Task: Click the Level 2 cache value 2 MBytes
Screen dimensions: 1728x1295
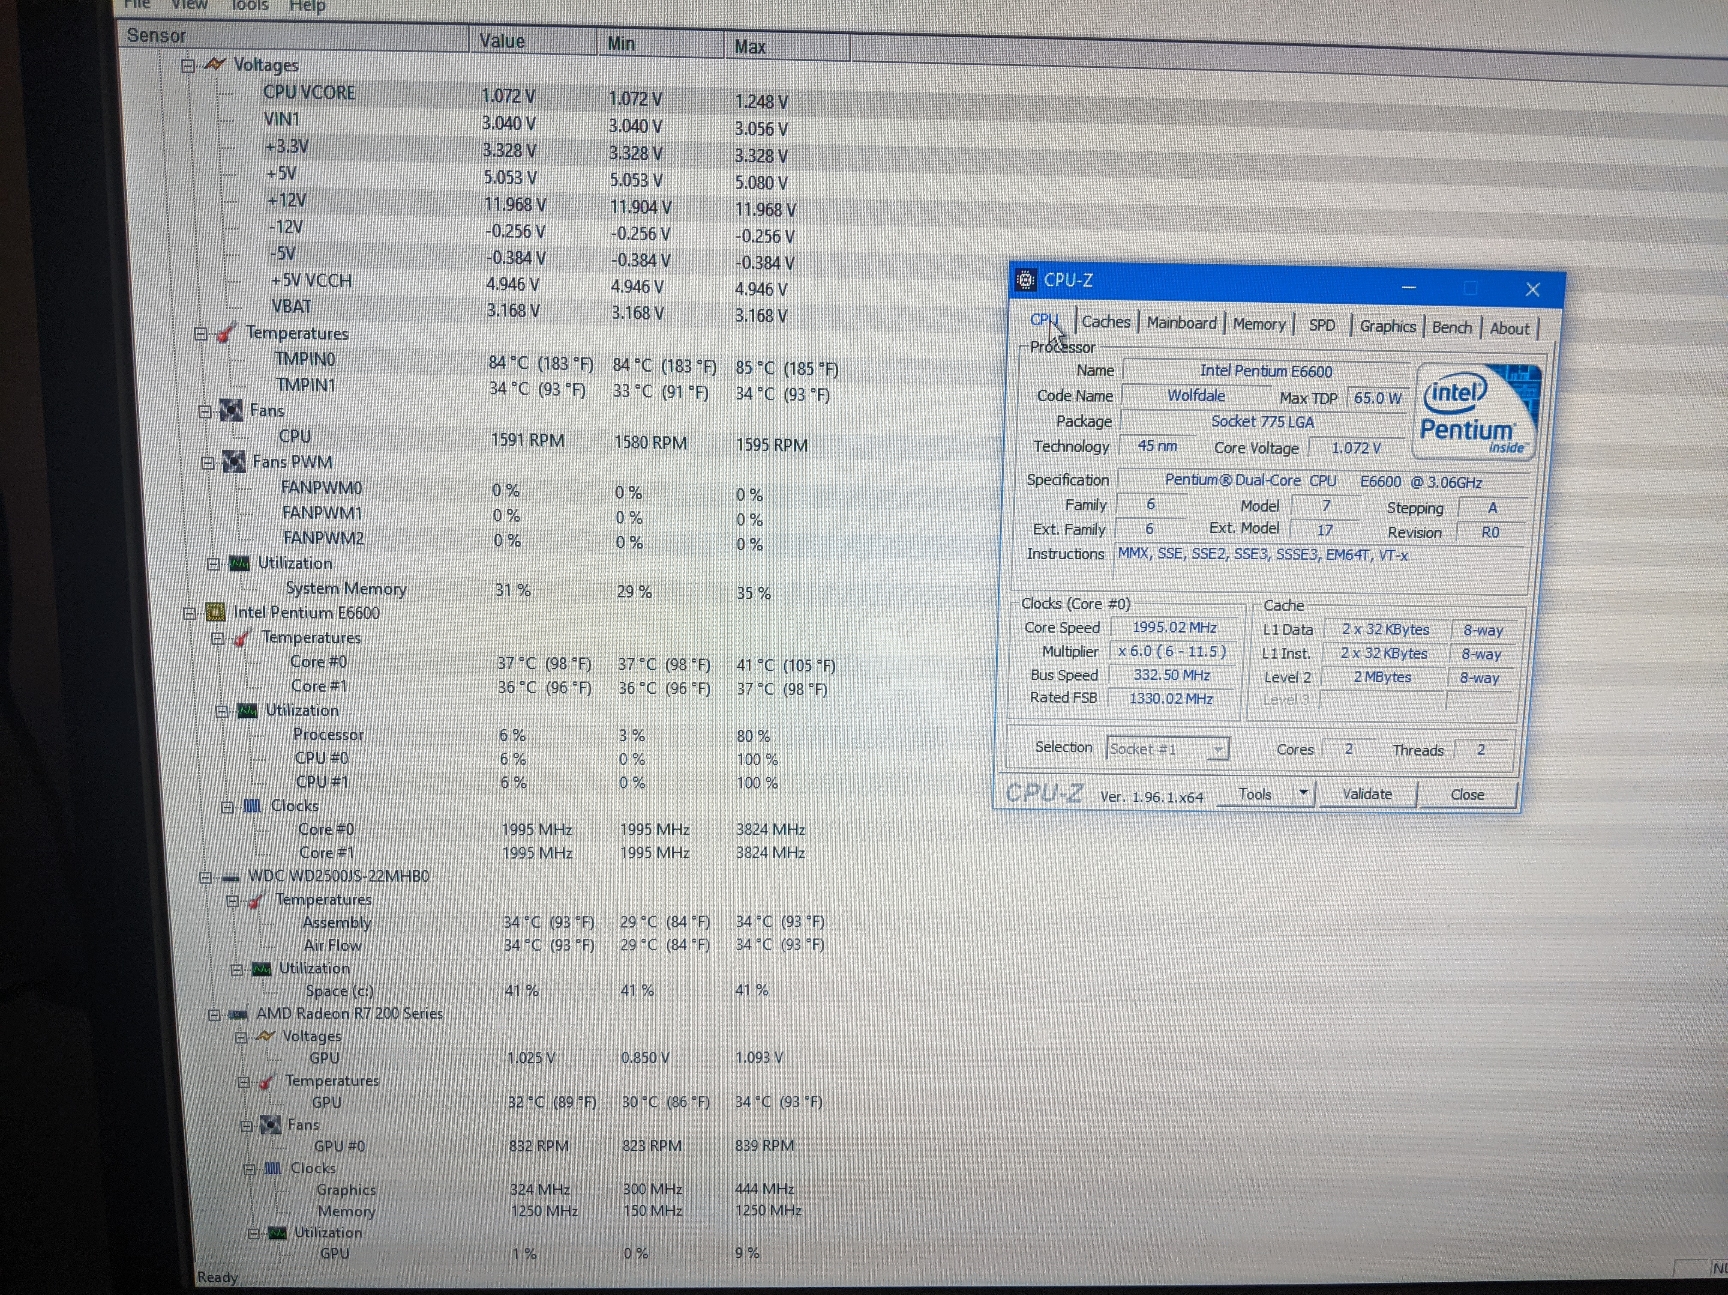Action: [1382, 677]
